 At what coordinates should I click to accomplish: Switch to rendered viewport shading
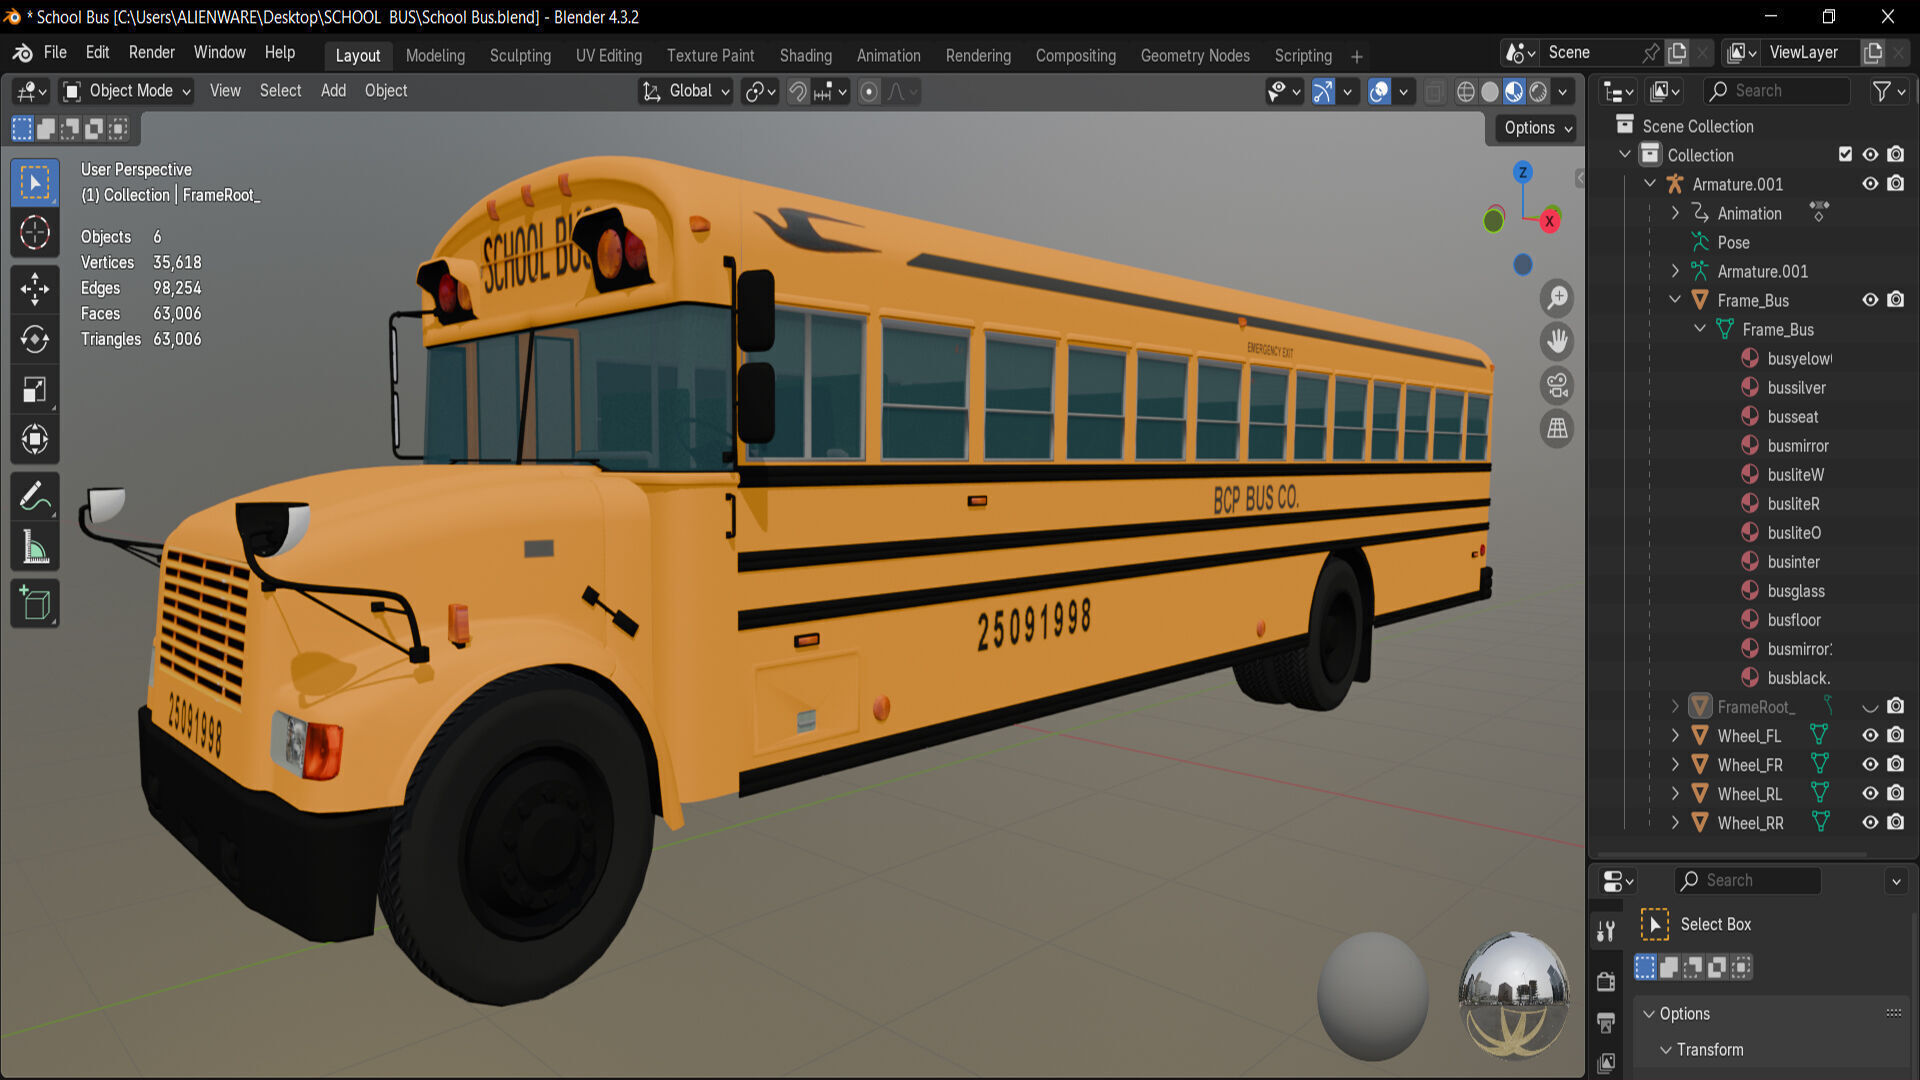1538,92
